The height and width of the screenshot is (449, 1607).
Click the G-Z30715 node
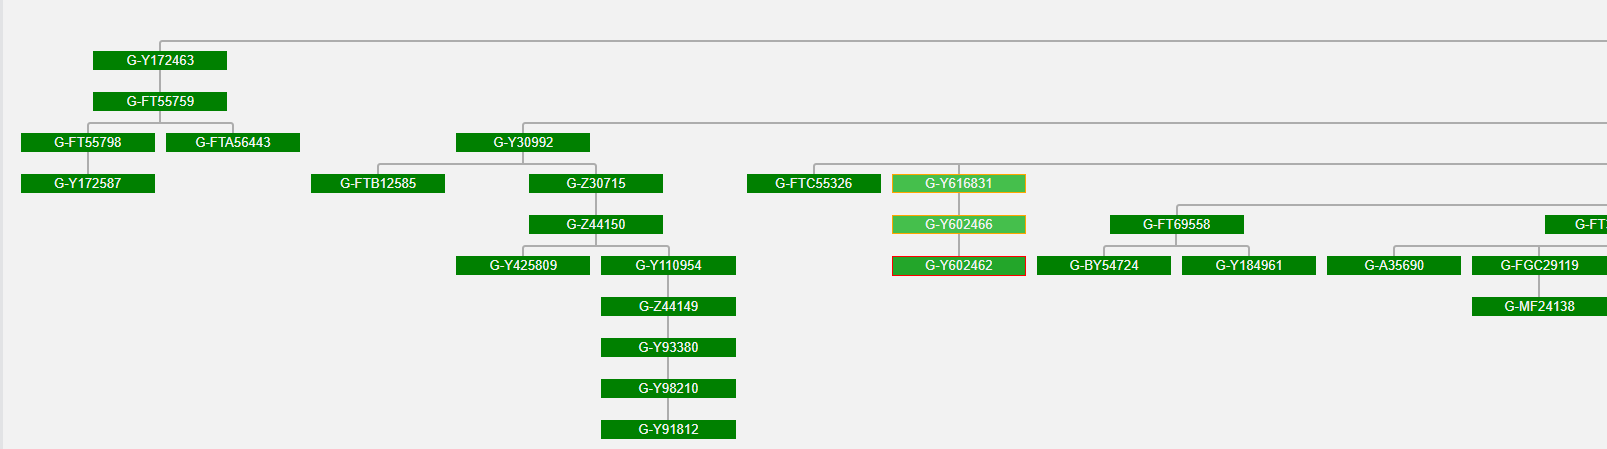coord(596,184)
